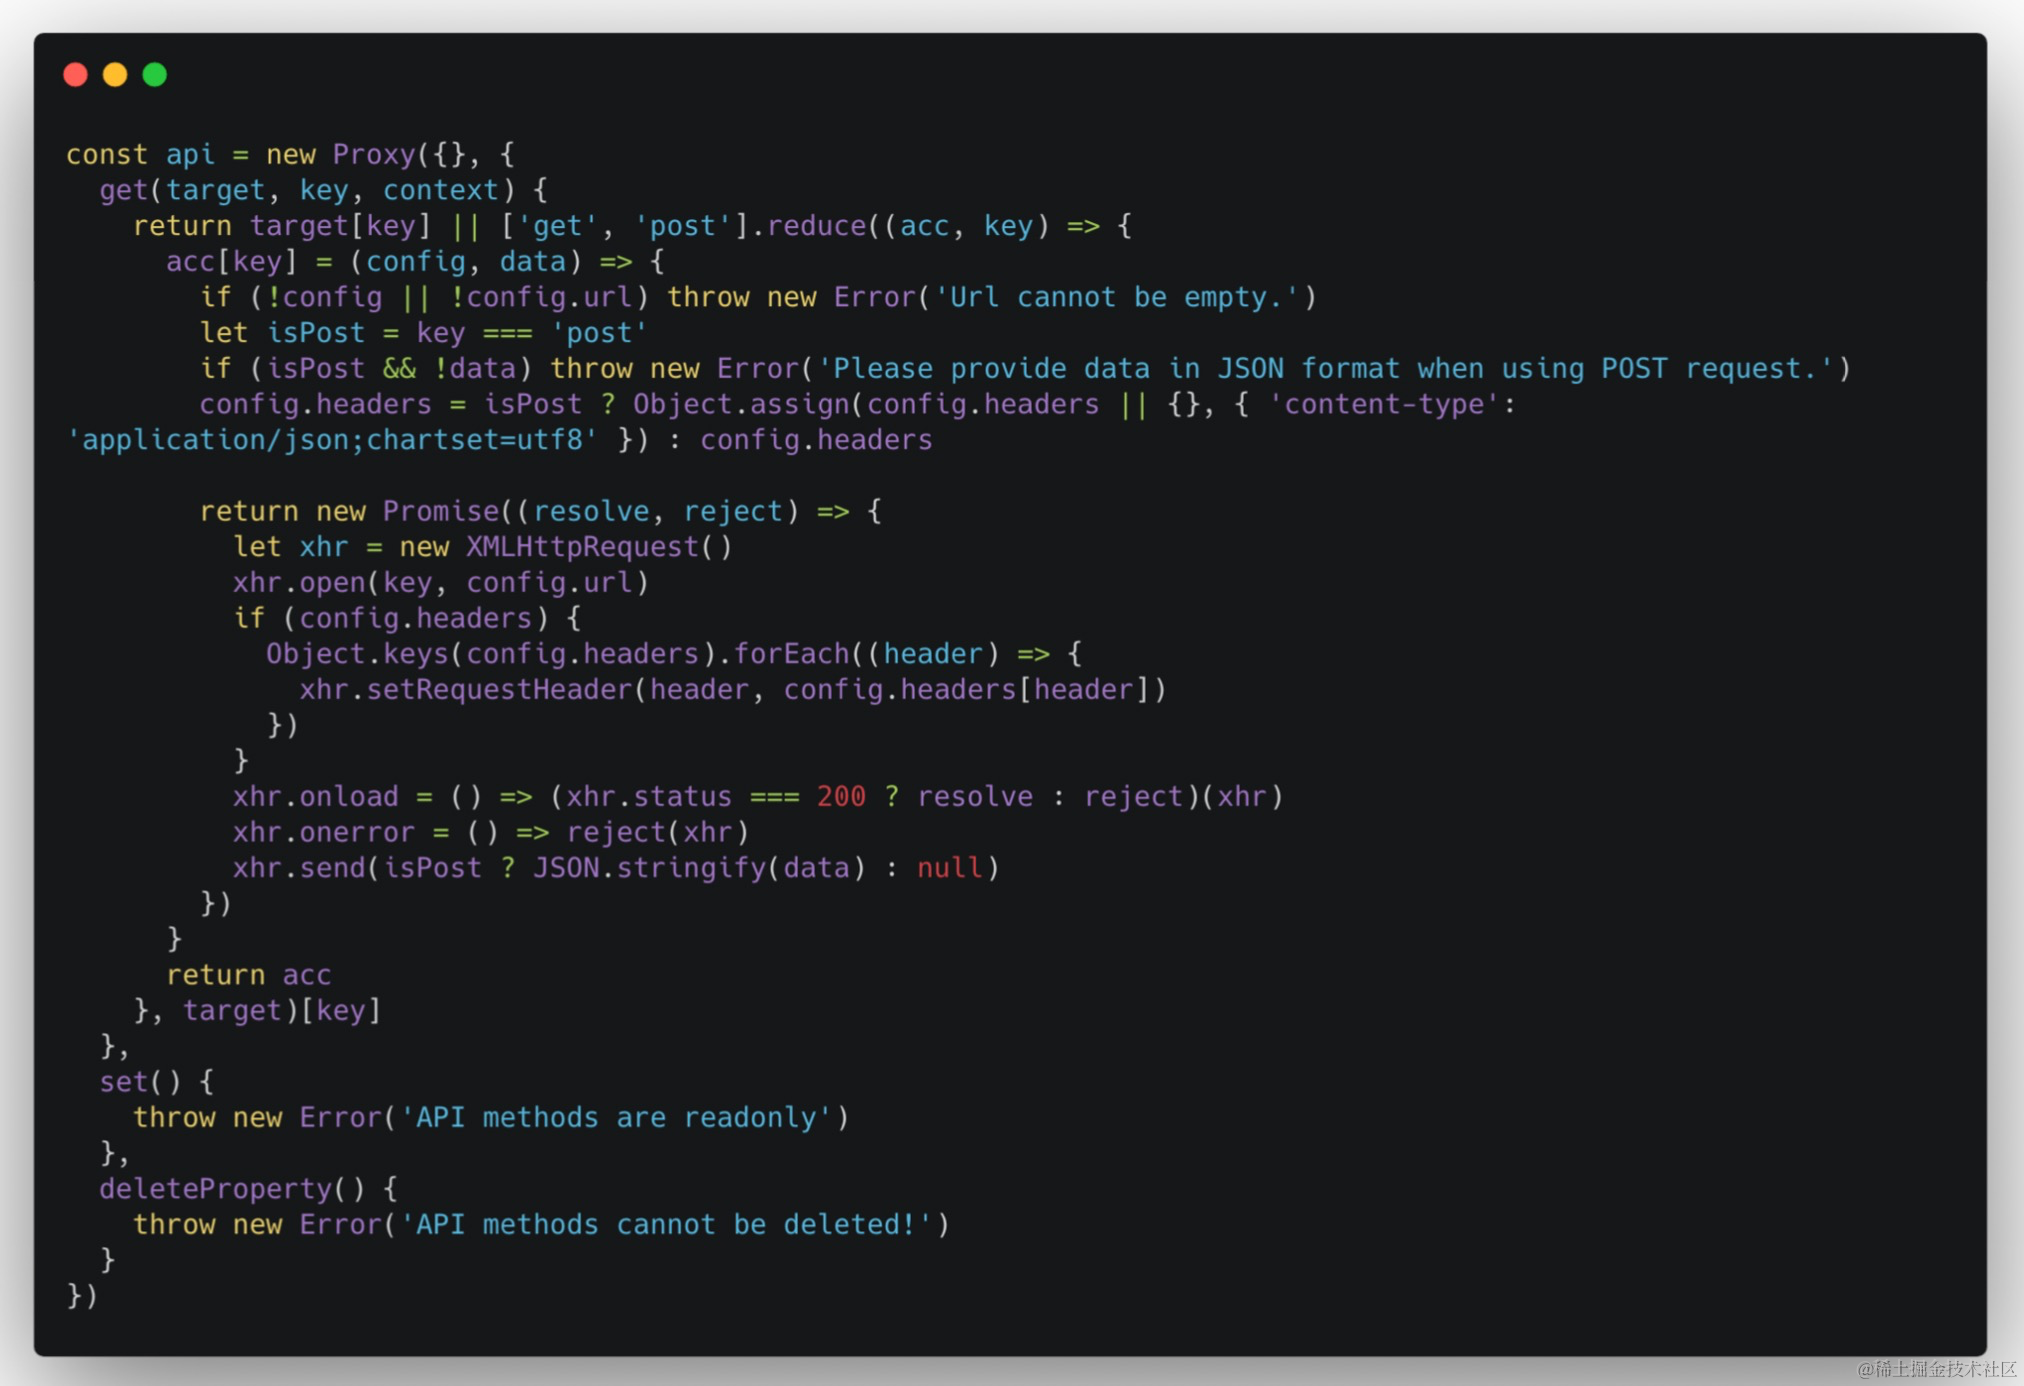This screenshot has width=2024, height=1386.
Task: Click the red number 200
Action: (840, 796)
